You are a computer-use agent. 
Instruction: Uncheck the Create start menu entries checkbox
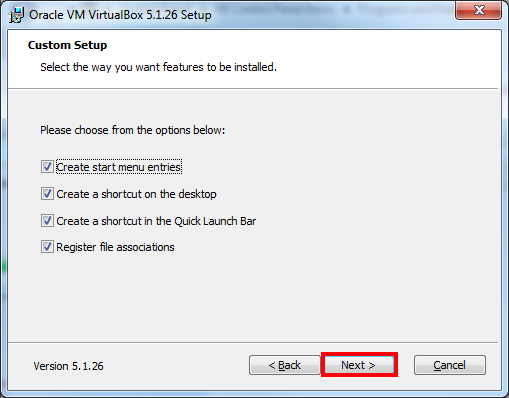point(47,167)
